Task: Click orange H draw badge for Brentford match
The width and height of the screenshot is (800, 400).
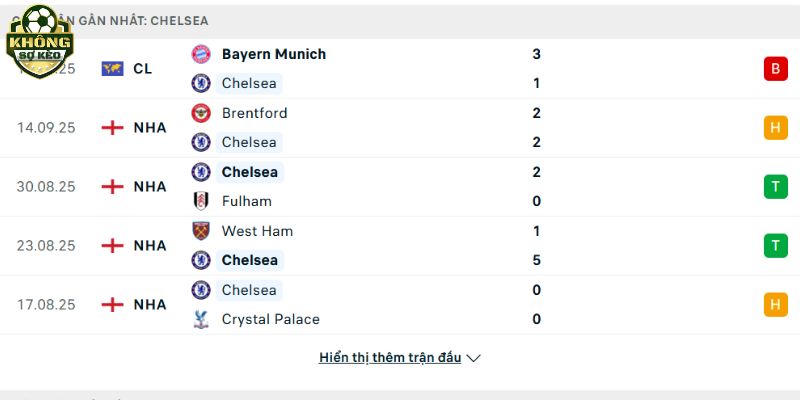Action: point(776,128)
